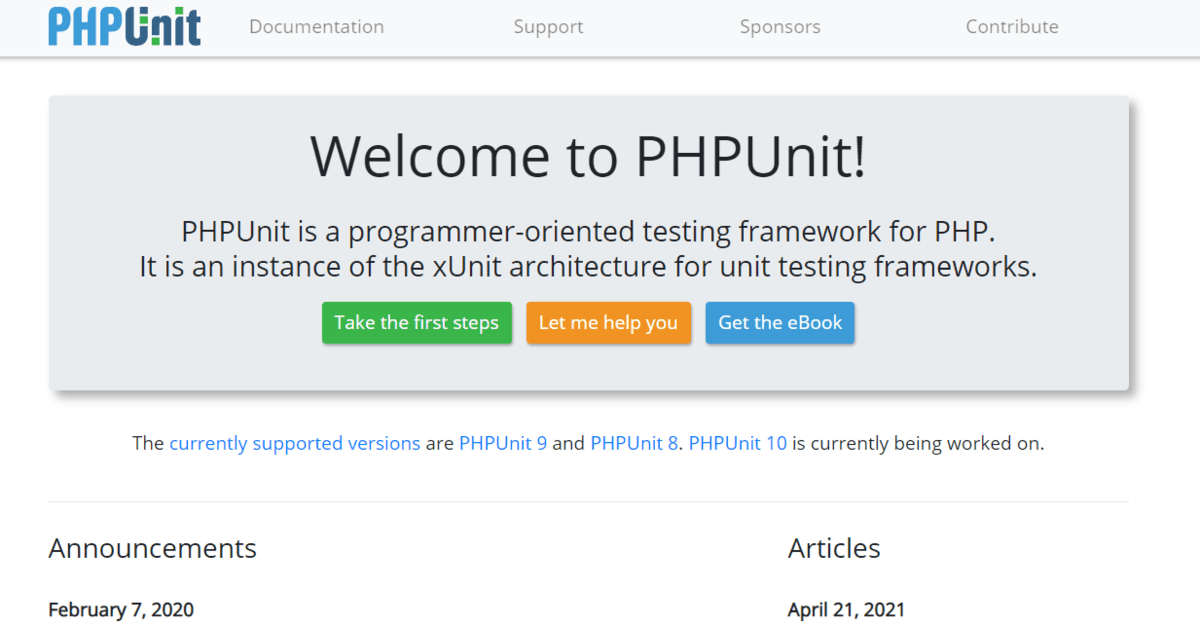Click the April 21, 2021 date
Viewport: 1200px width, 625px height.
pyautogui.click(x=846, y=609)
